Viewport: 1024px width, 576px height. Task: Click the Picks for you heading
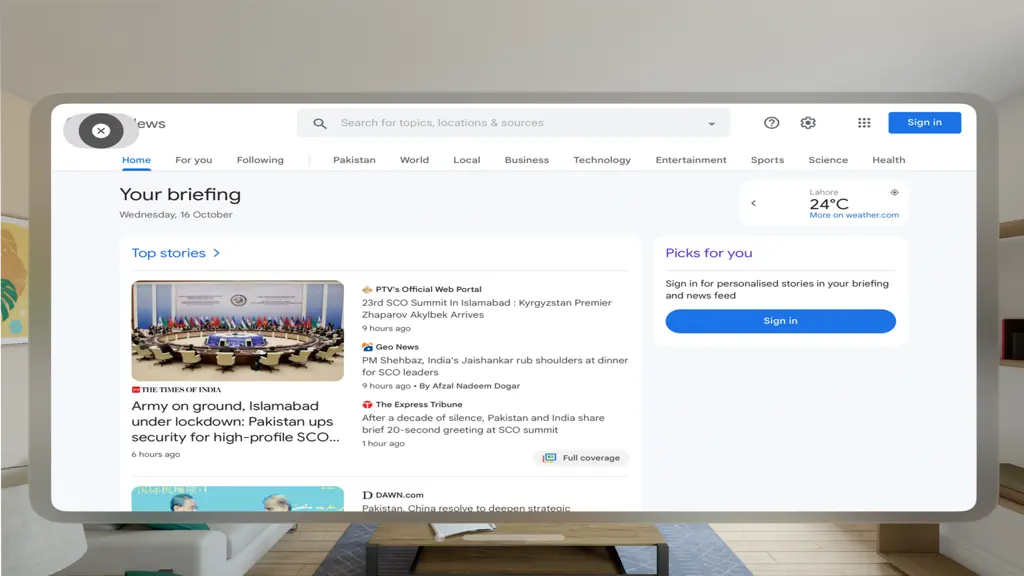(709, 253)
